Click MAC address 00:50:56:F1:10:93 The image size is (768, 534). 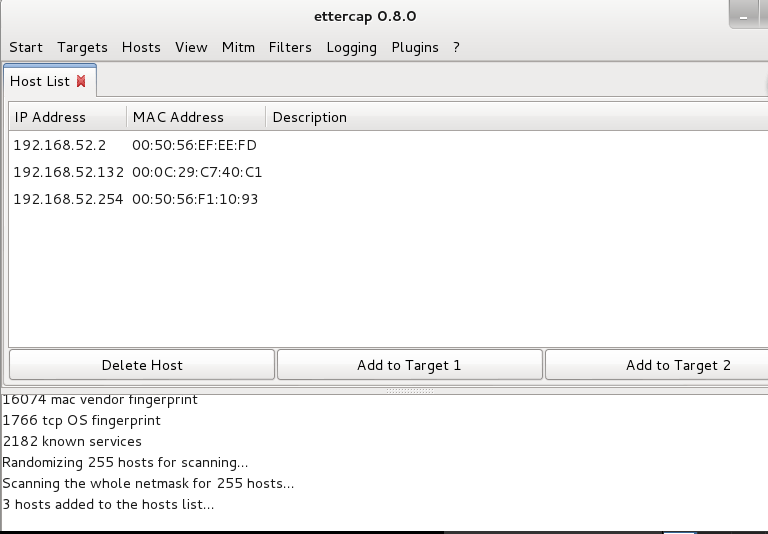[195, 199]
